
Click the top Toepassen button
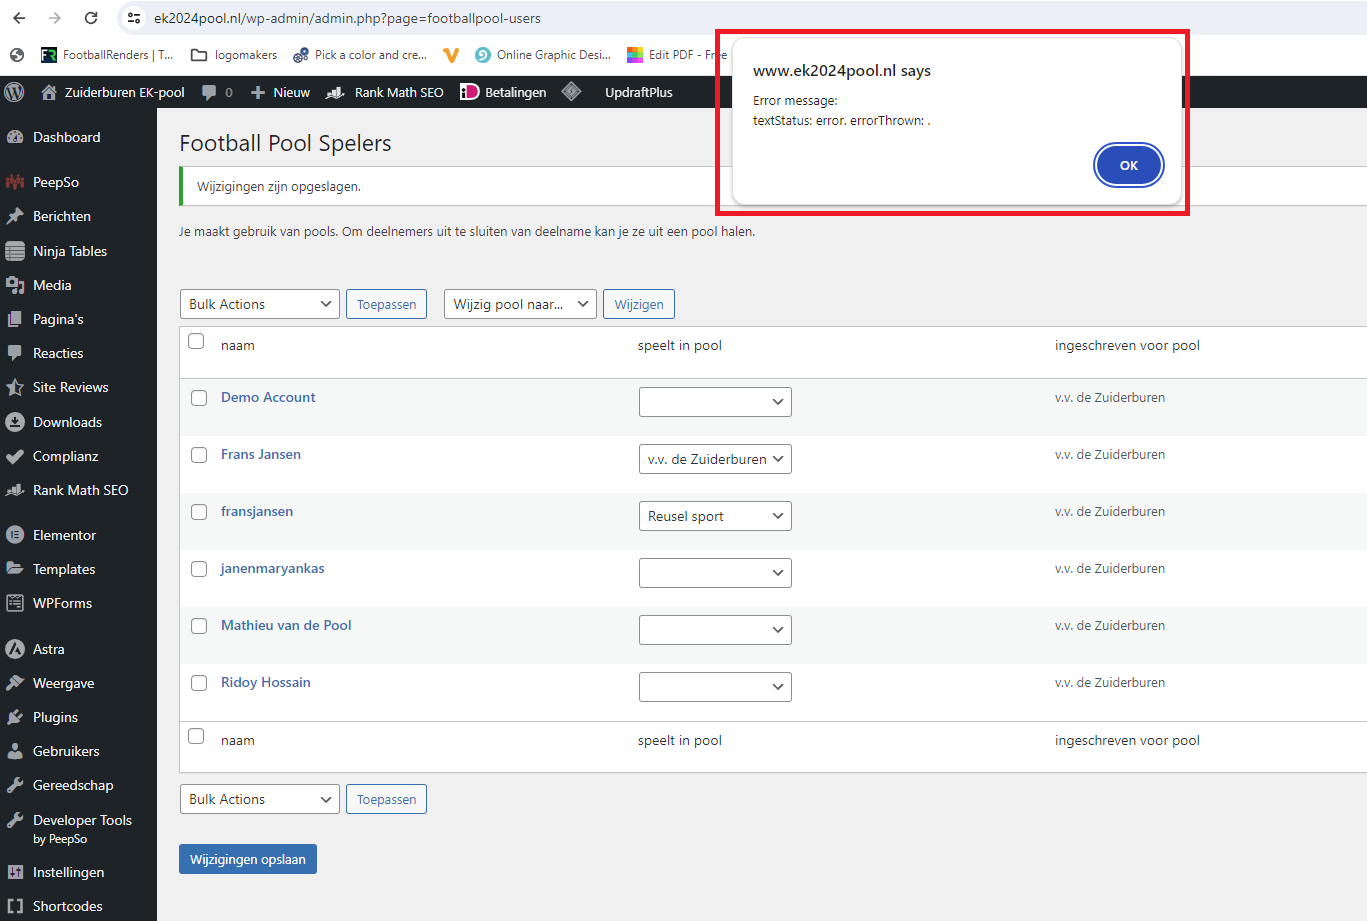pyautogui.click(x=387, y=304)
